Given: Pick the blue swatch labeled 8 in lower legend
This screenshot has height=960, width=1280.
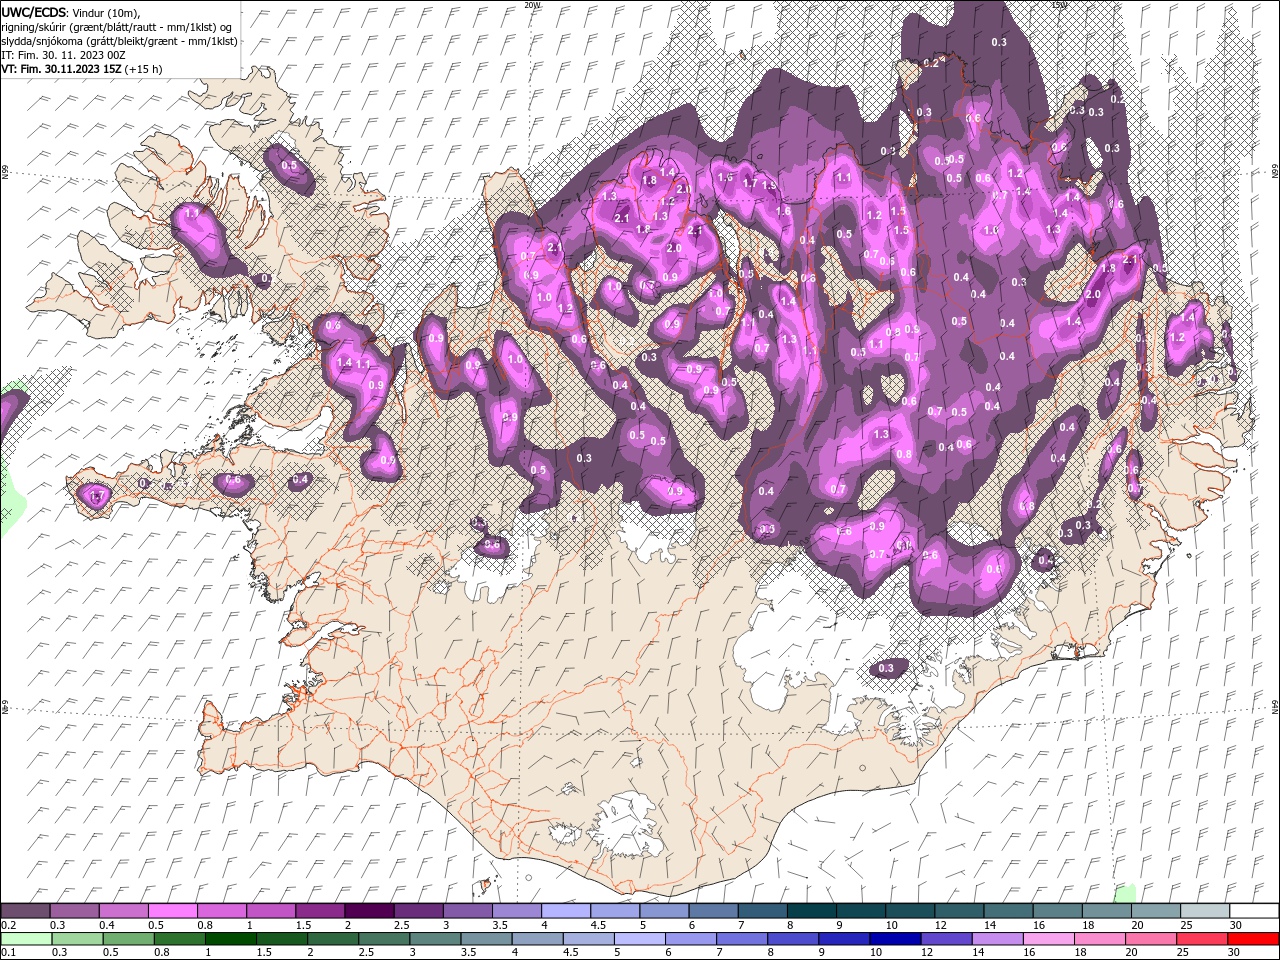Looking at the screenshot, I should tap(792, 939).
